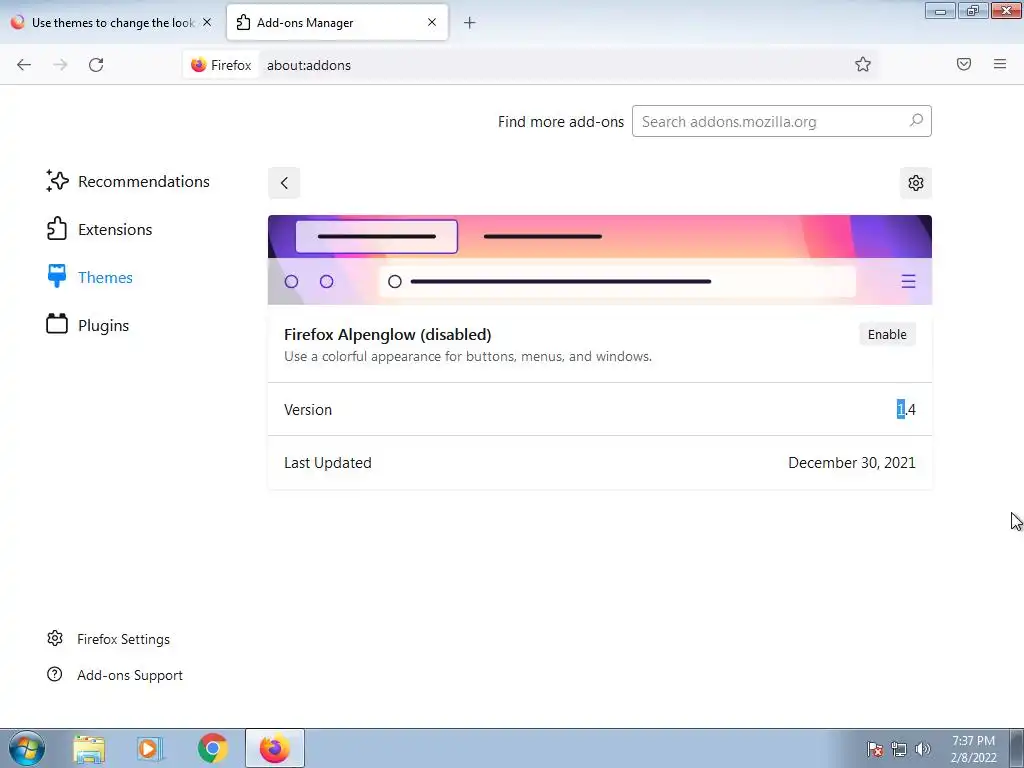1024x768 pixels.
Task: Click the 'December 30, 2021' date
Action: 852,463
